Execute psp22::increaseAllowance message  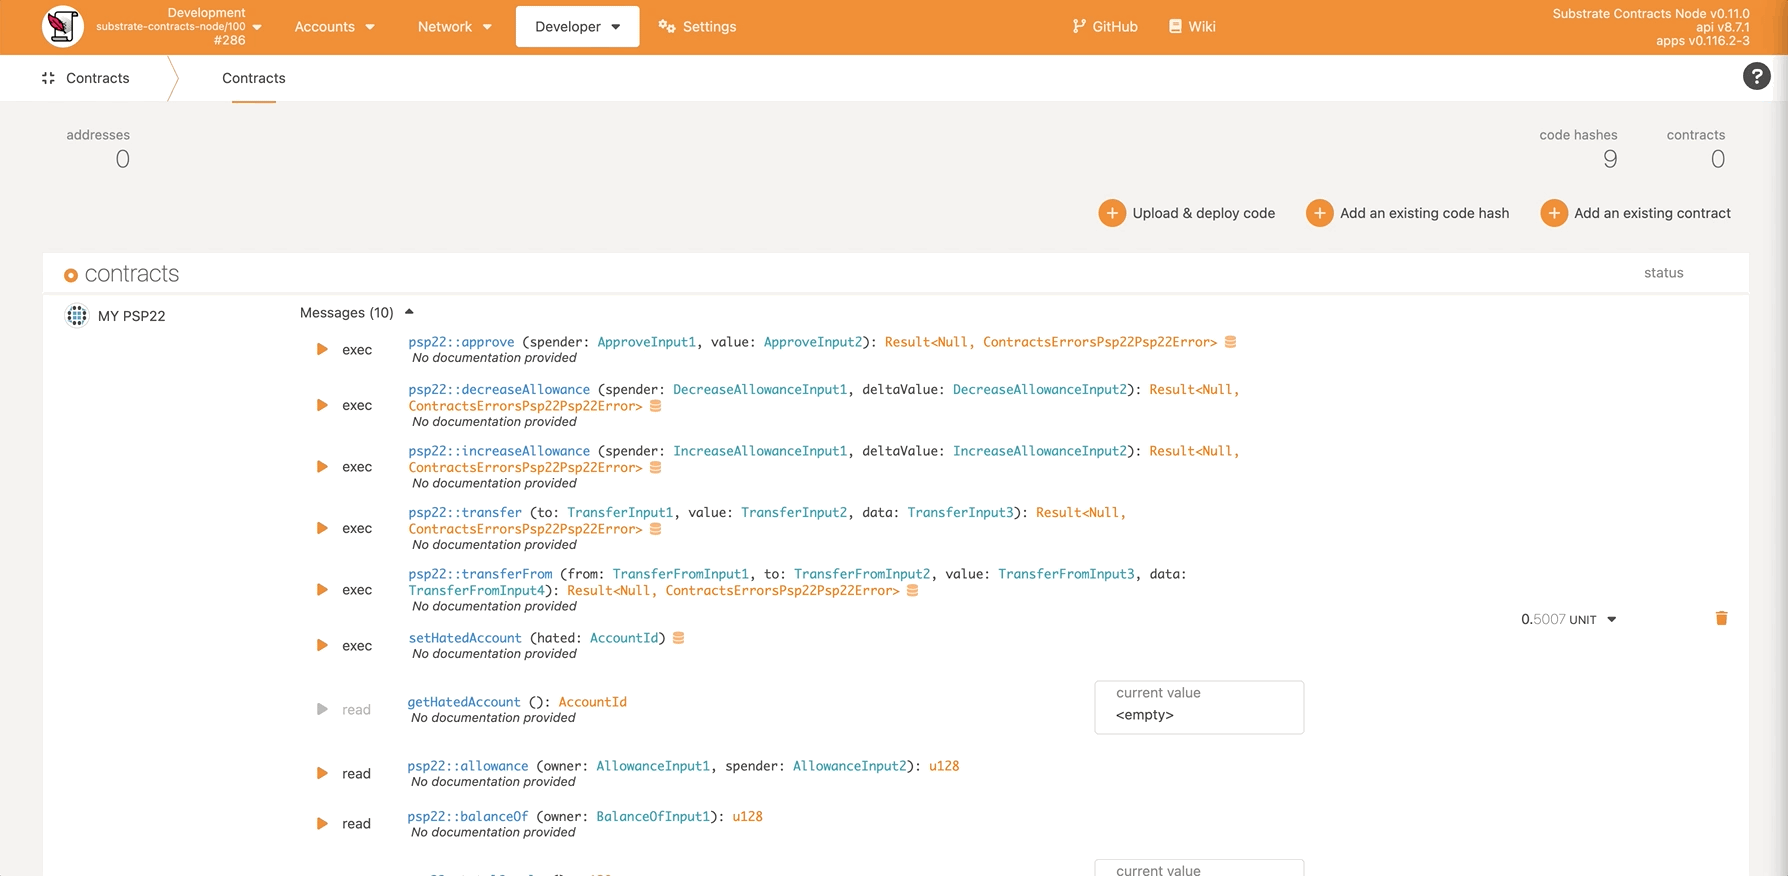click(322, 466)
